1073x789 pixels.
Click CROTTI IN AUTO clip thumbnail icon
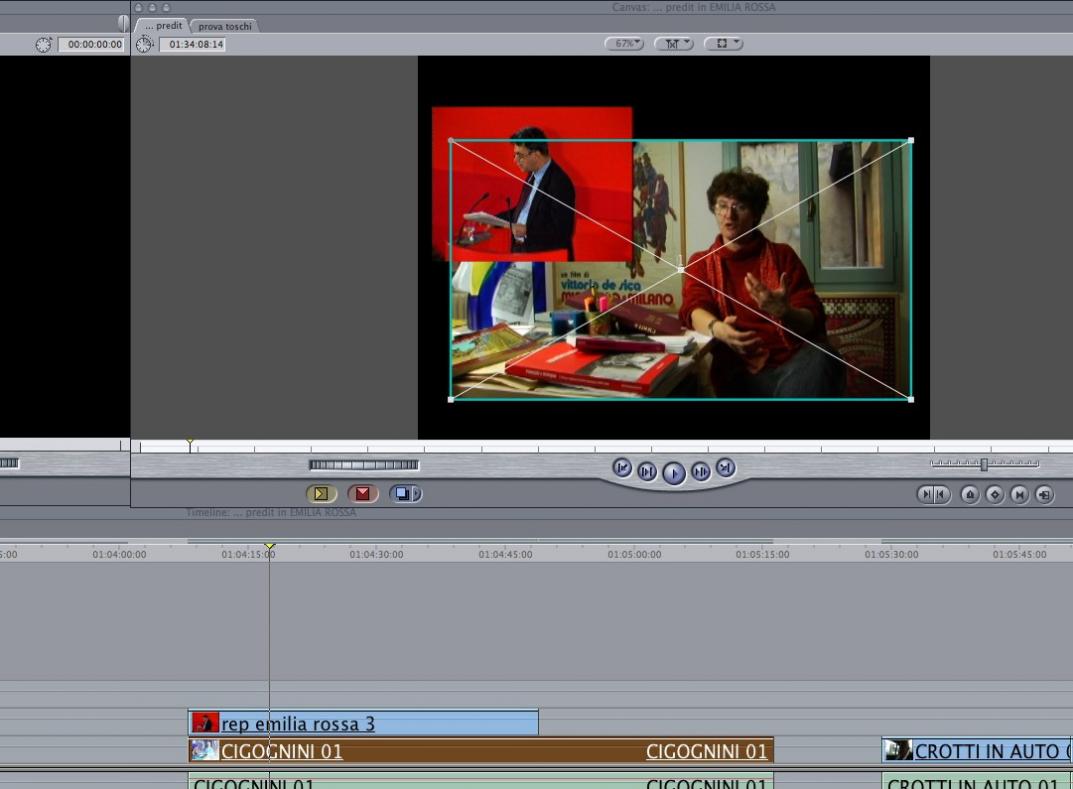pos(898,750)
